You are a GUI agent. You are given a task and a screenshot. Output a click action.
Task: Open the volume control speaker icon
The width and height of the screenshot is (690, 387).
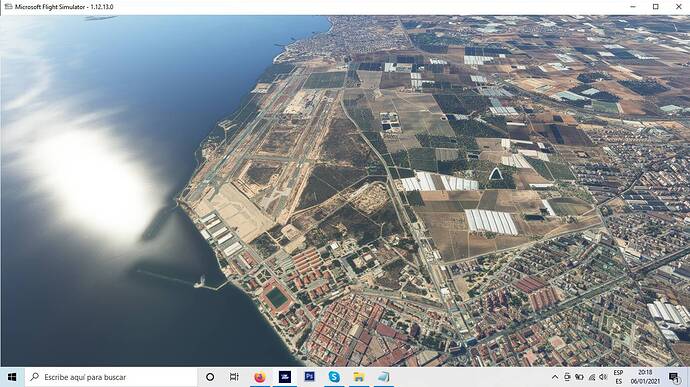[x=603, y=377]
